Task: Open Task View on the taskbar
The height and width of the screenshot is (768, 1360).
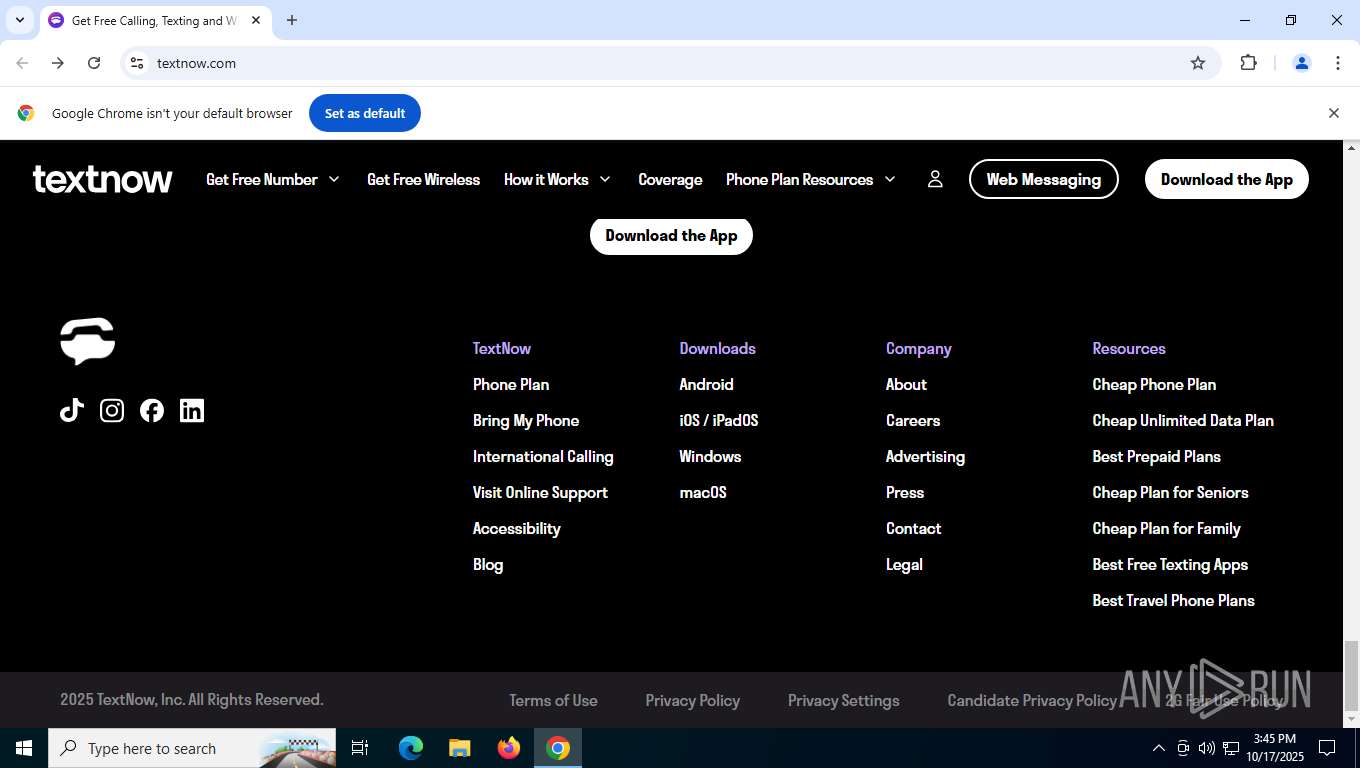Action: coord(360,748)
